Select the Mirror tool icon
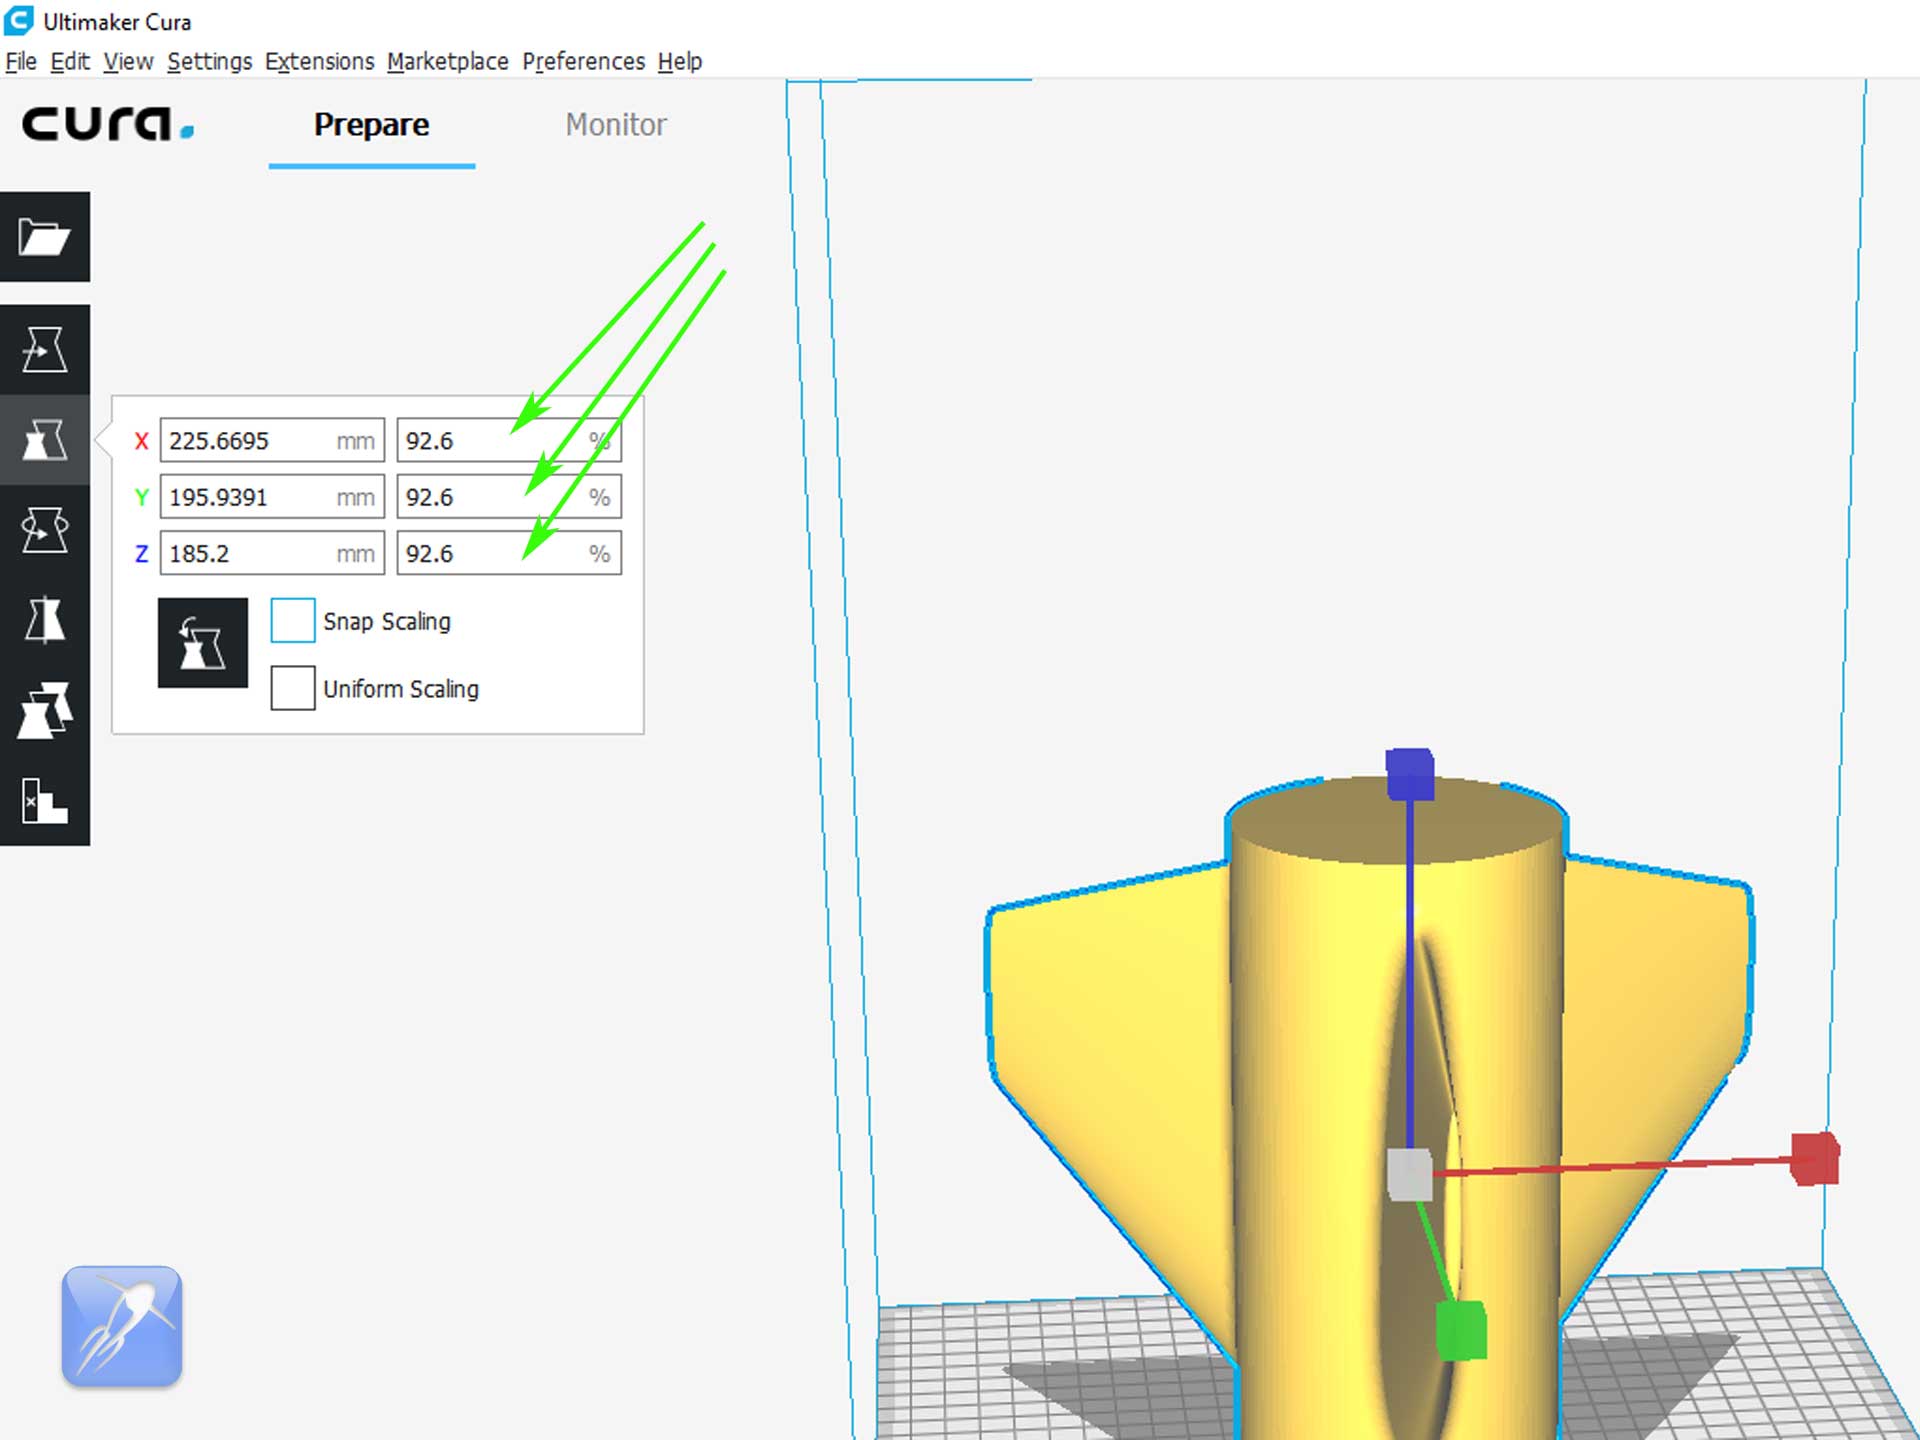Screen dimensions: 1920x1440 44,620
